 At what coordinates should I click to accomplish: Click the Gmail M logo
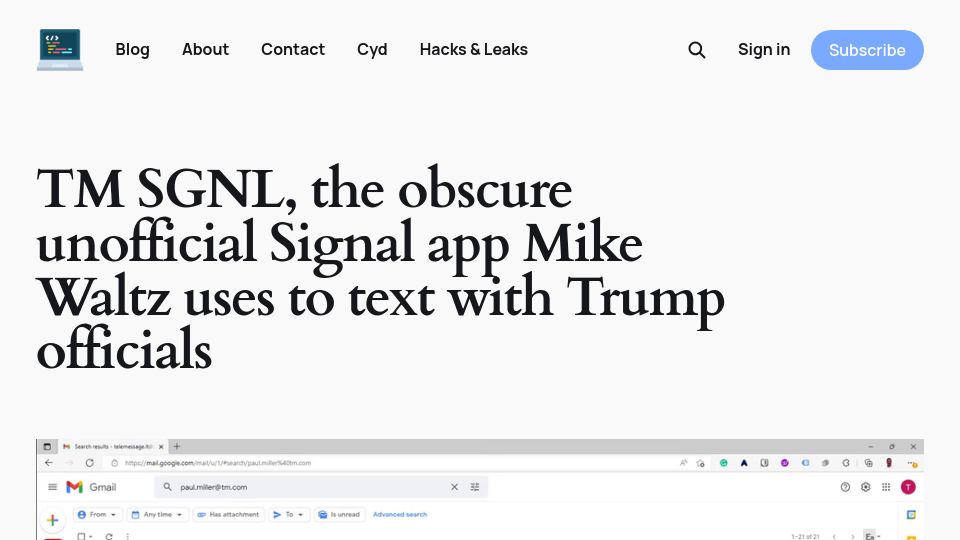coord(74,487)
